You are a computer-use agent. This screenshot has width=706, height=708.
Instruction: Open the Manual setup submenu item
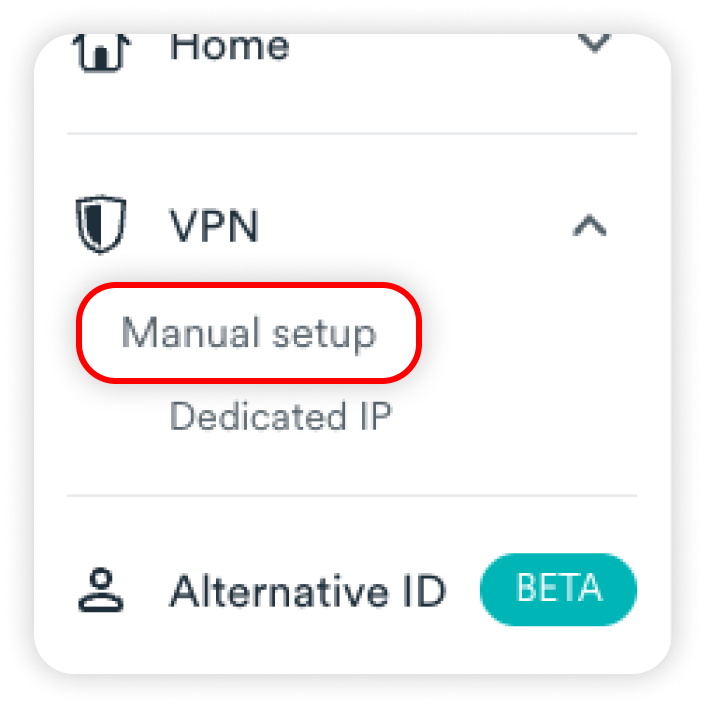pyautogui.click(x=249, y=333)
